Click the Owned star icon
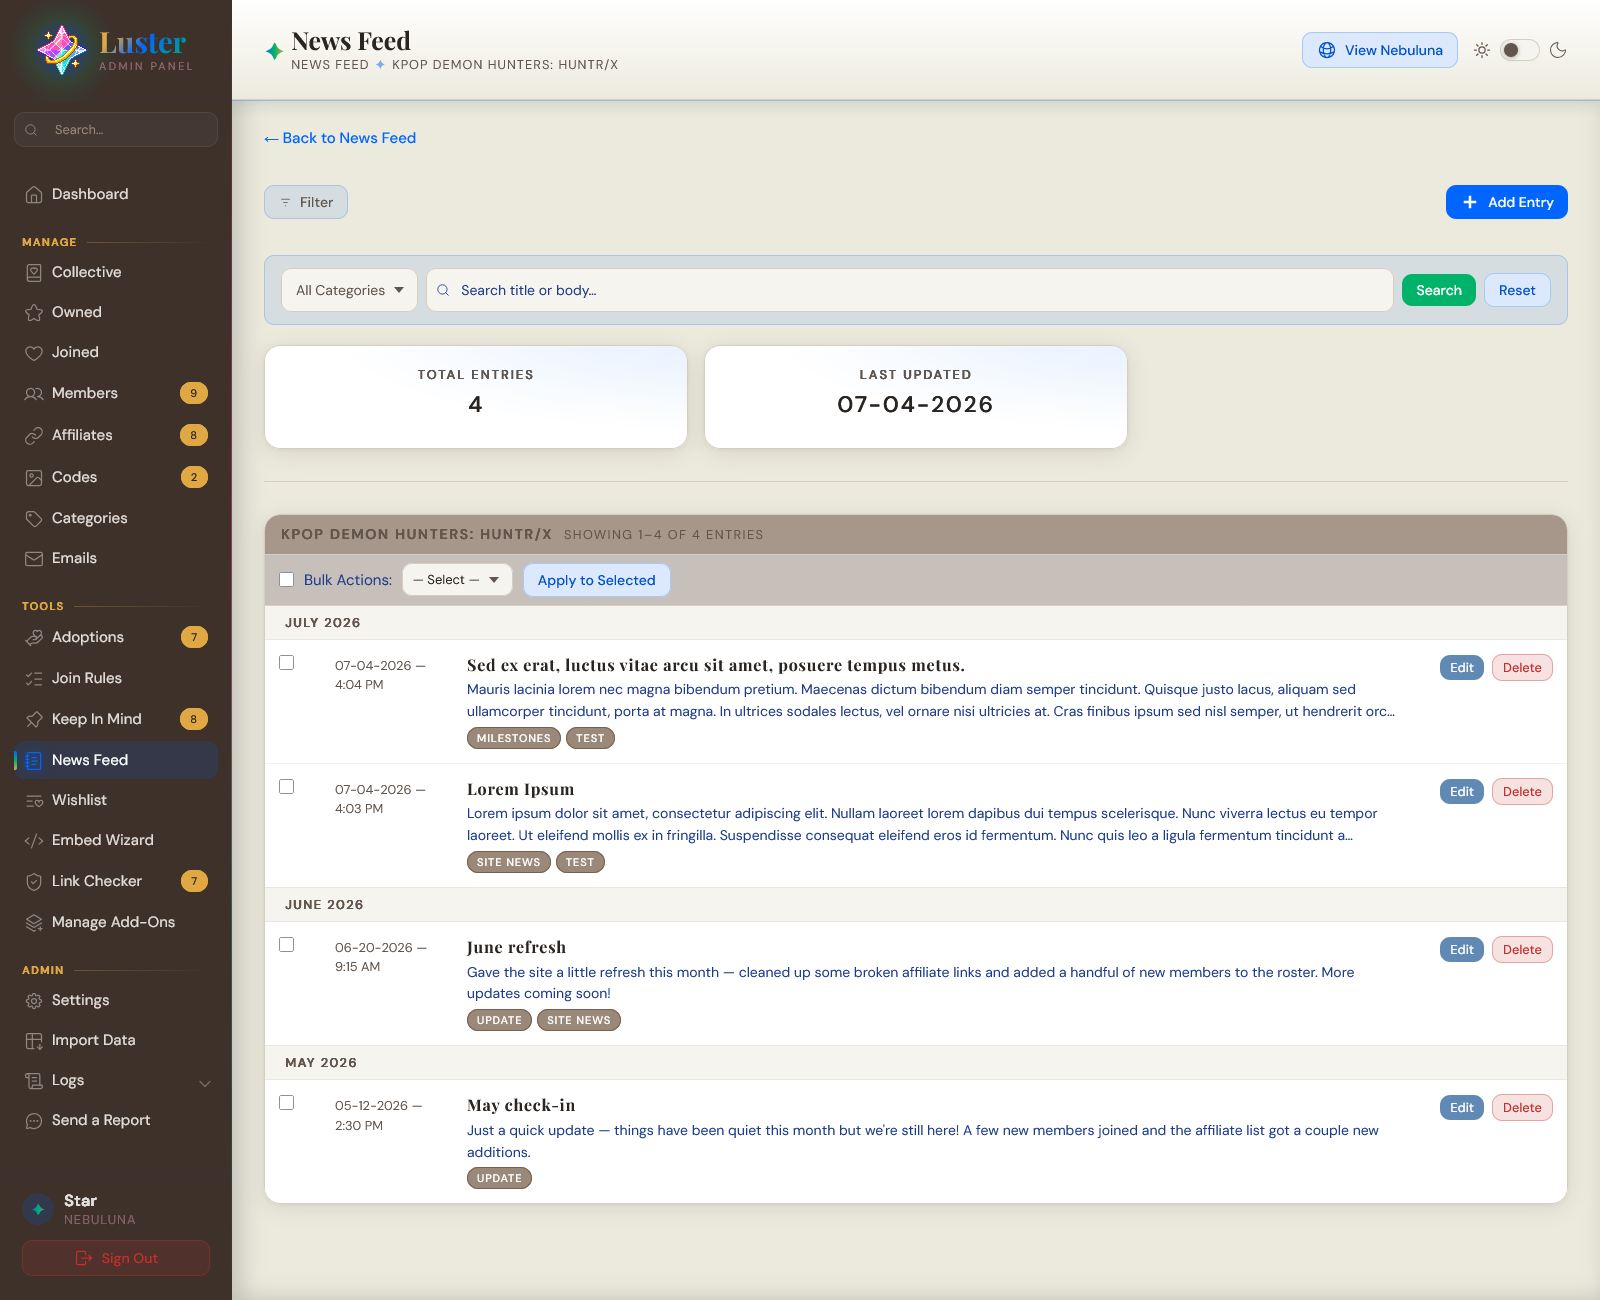The image size is (1600, 1300). click(34, 313)
